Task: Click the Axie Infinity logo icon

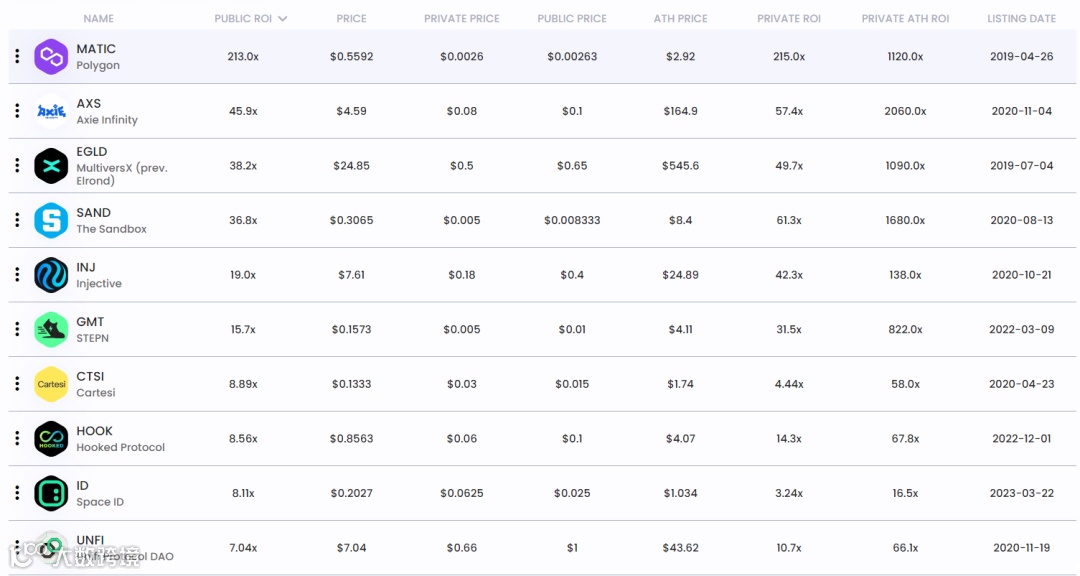Action: [51, 111]
